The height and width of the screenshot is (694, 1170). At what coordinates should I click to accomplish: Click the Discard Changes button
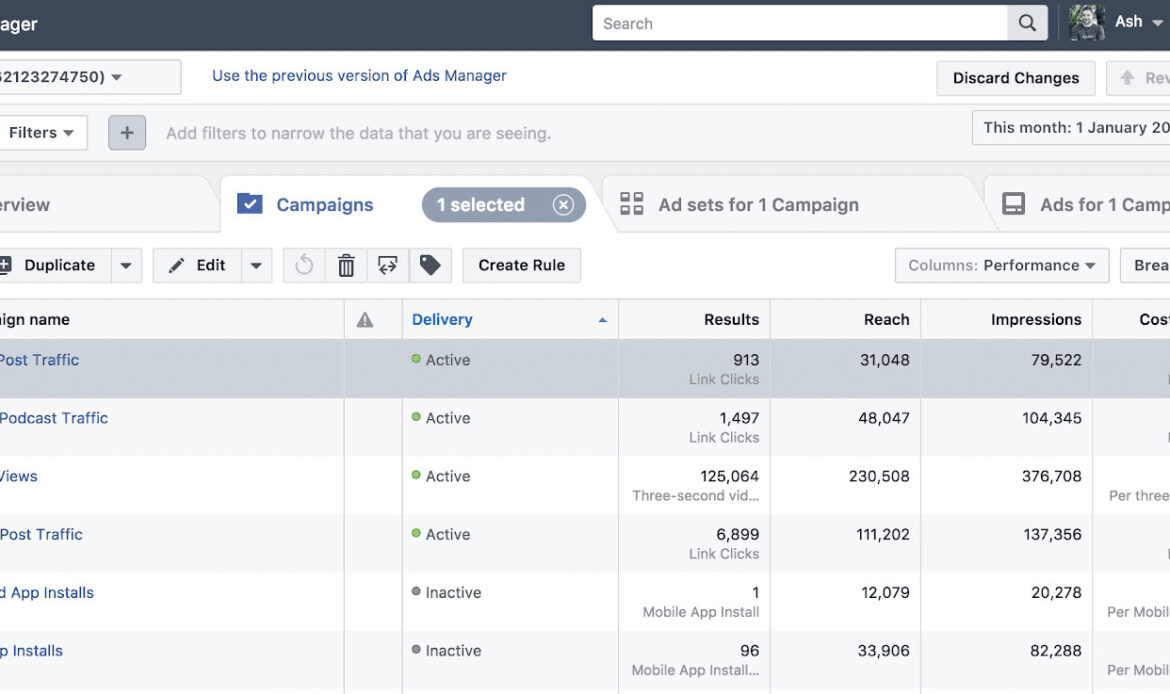coord(1016,78)
